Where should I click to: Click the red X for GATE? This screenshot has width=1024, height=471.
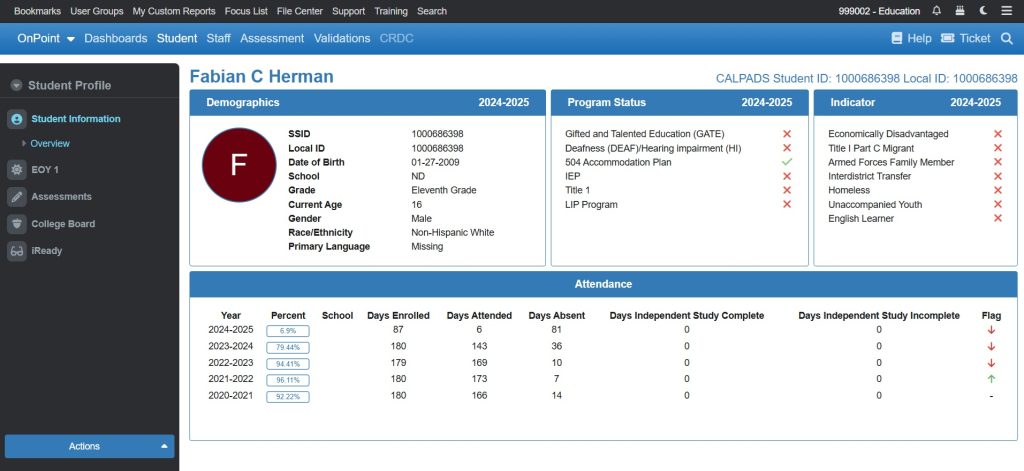coord(787,134)
